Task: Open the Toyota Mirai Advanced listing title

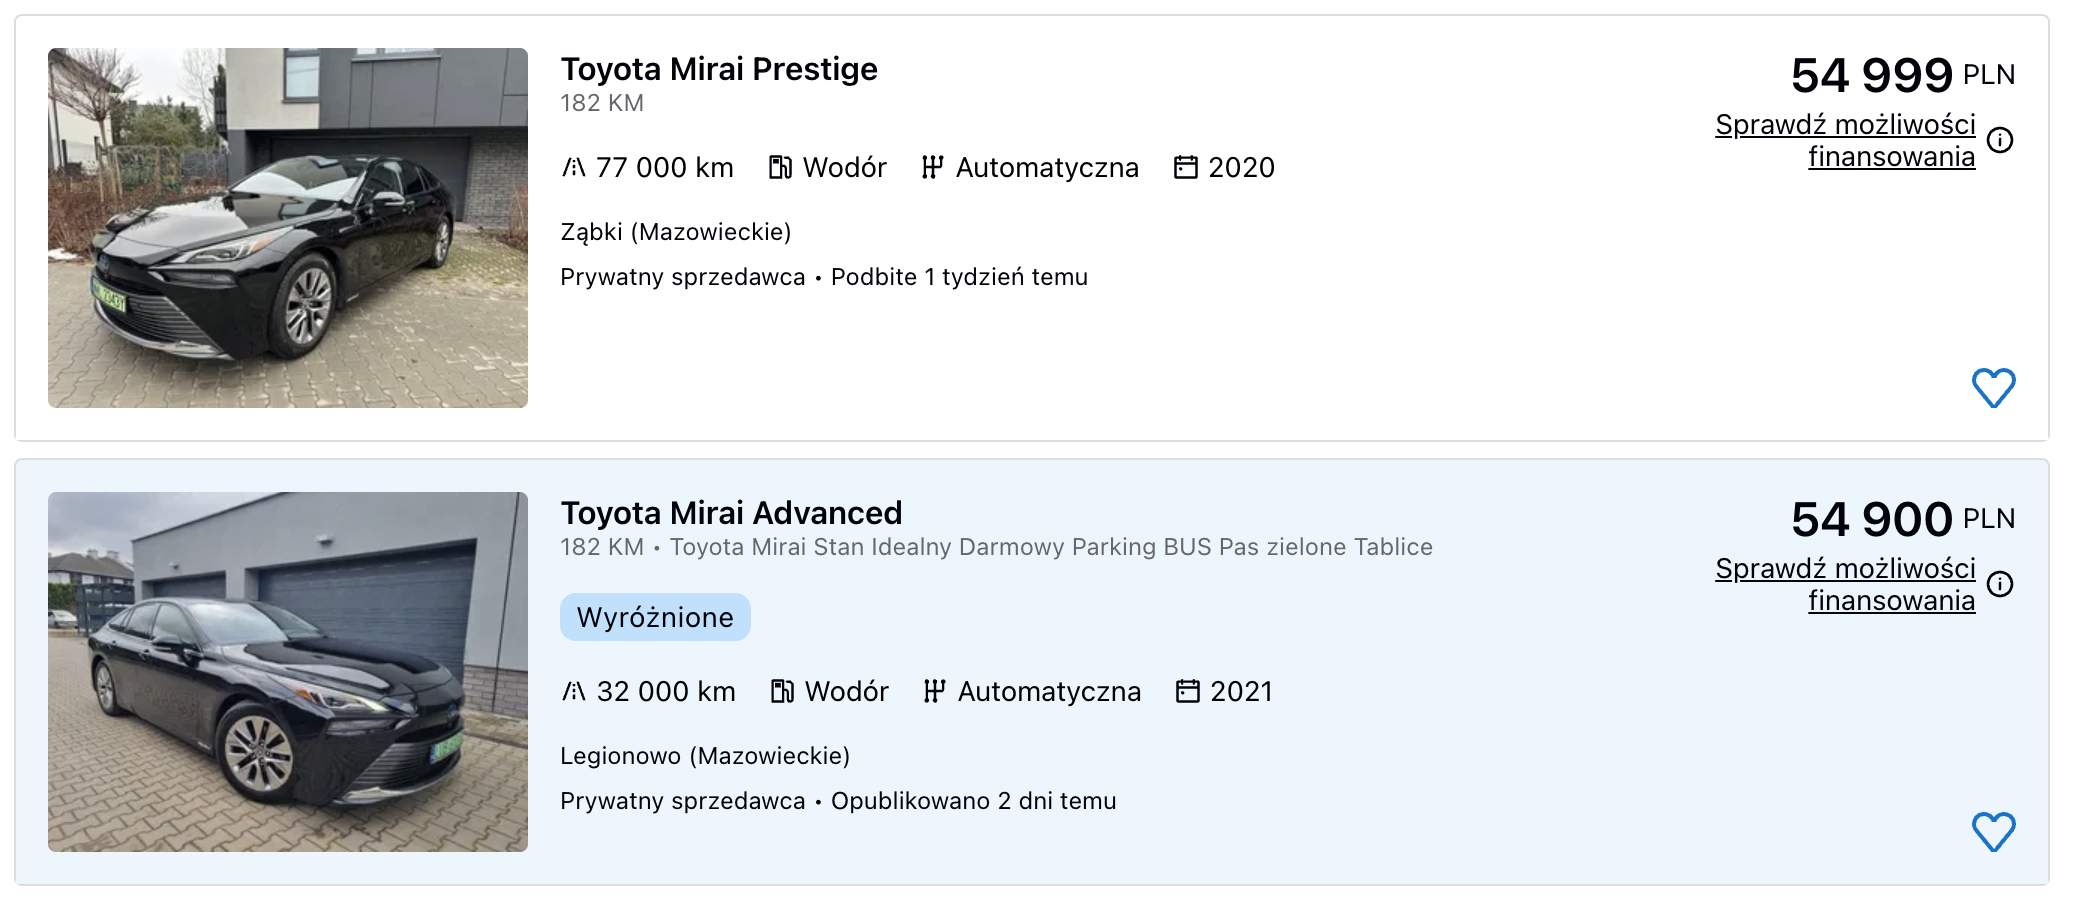Action: (730, 513)
